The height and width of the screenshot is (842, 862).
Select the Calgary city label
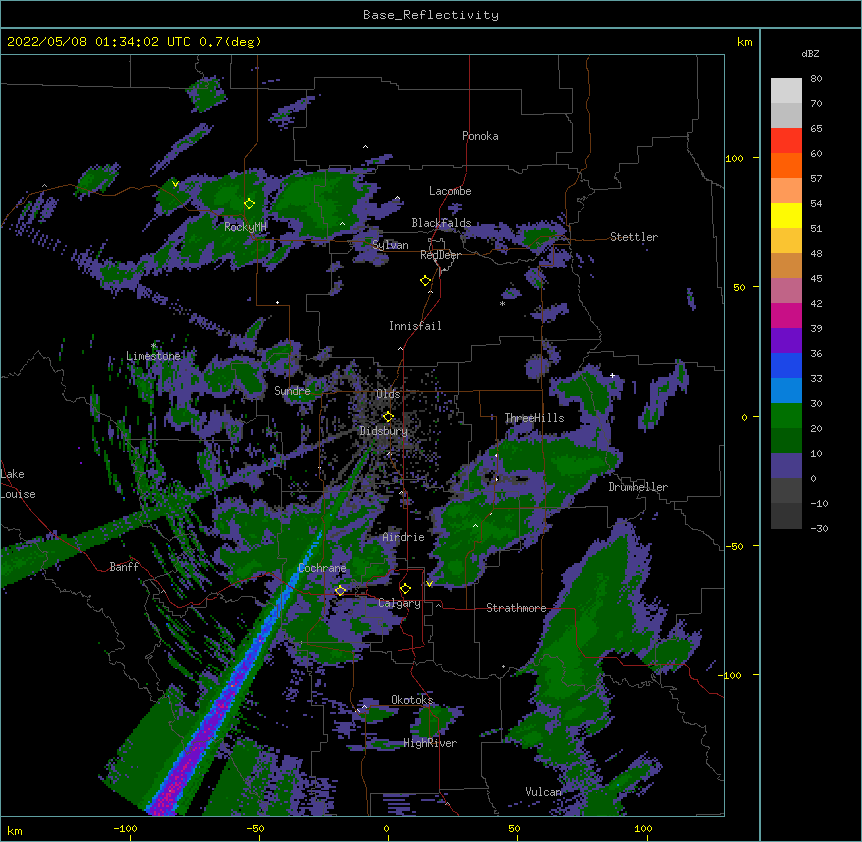tap(399, 603)
